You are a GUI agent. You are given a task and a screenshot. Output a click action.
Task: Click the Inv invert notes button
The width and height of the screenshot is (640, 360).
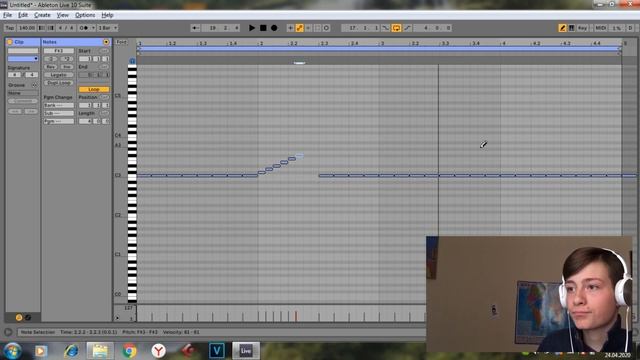67,67
